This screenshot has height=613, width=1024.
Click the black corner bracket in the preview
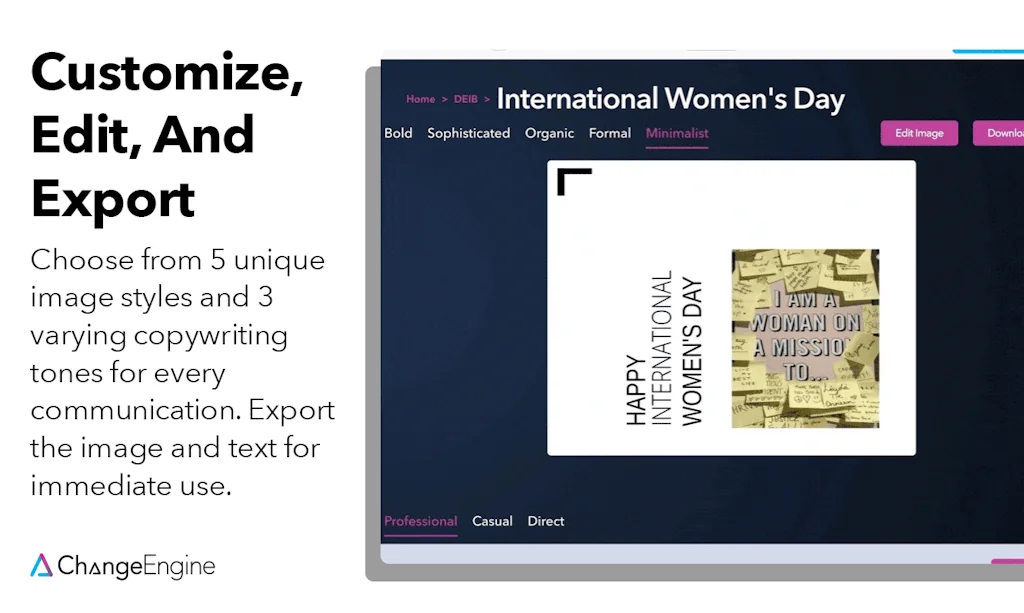573,181
